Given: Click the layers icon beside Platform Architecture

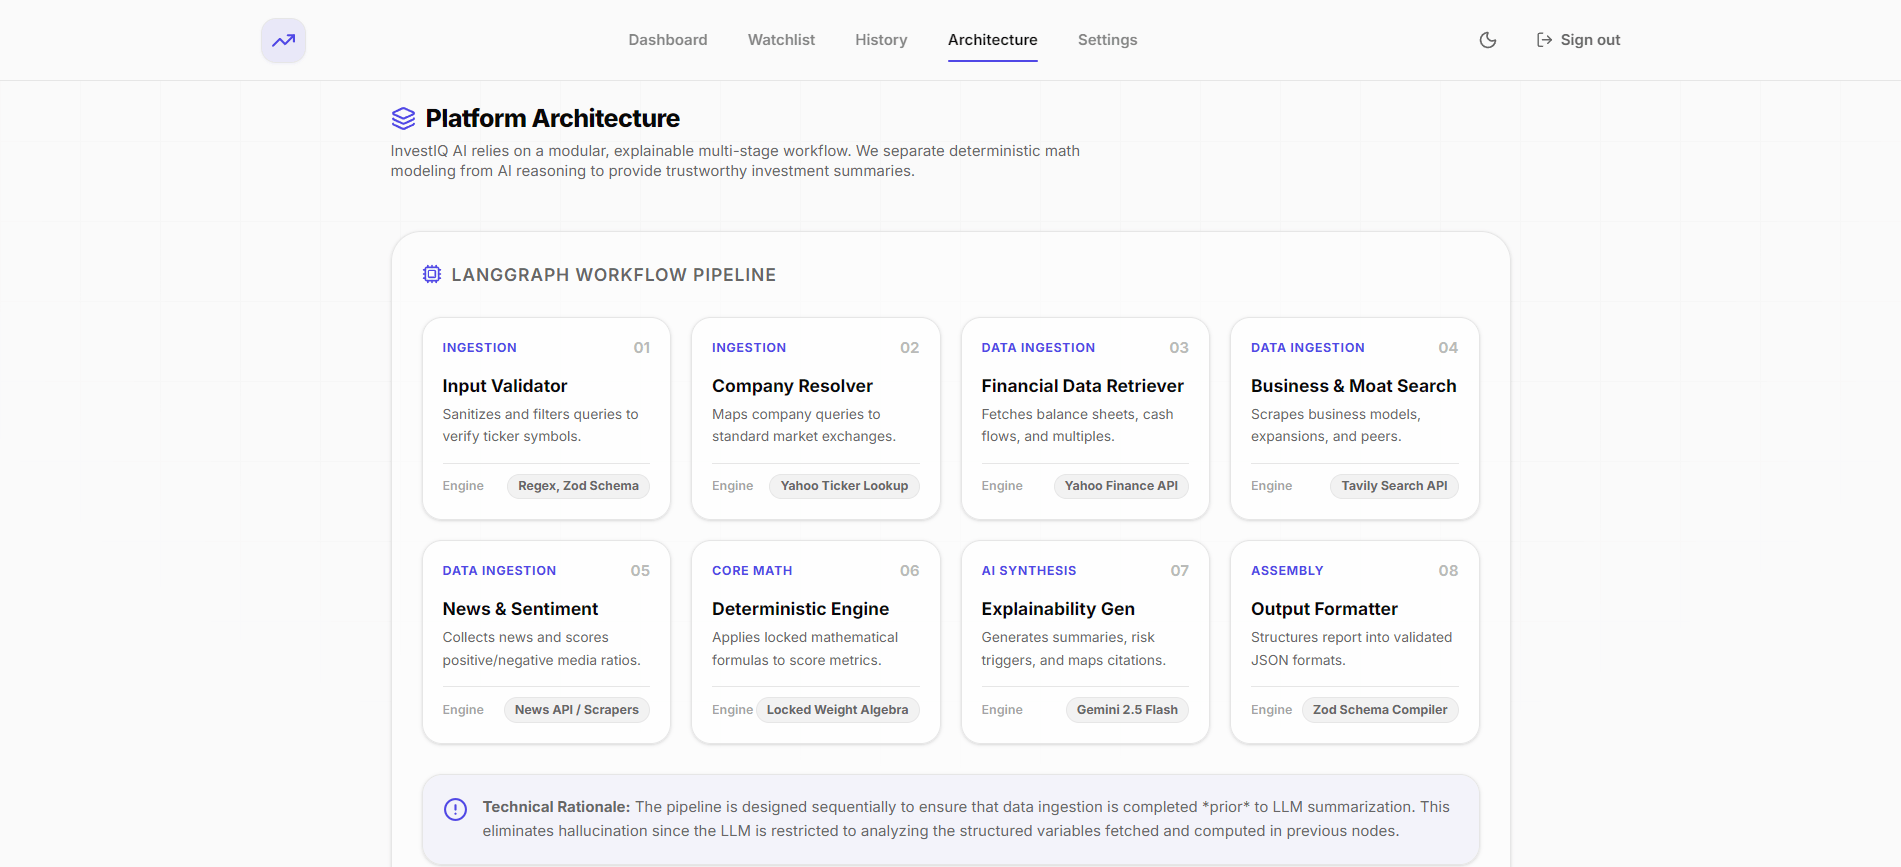Looking at the screenshot, I should coord(403,118).
